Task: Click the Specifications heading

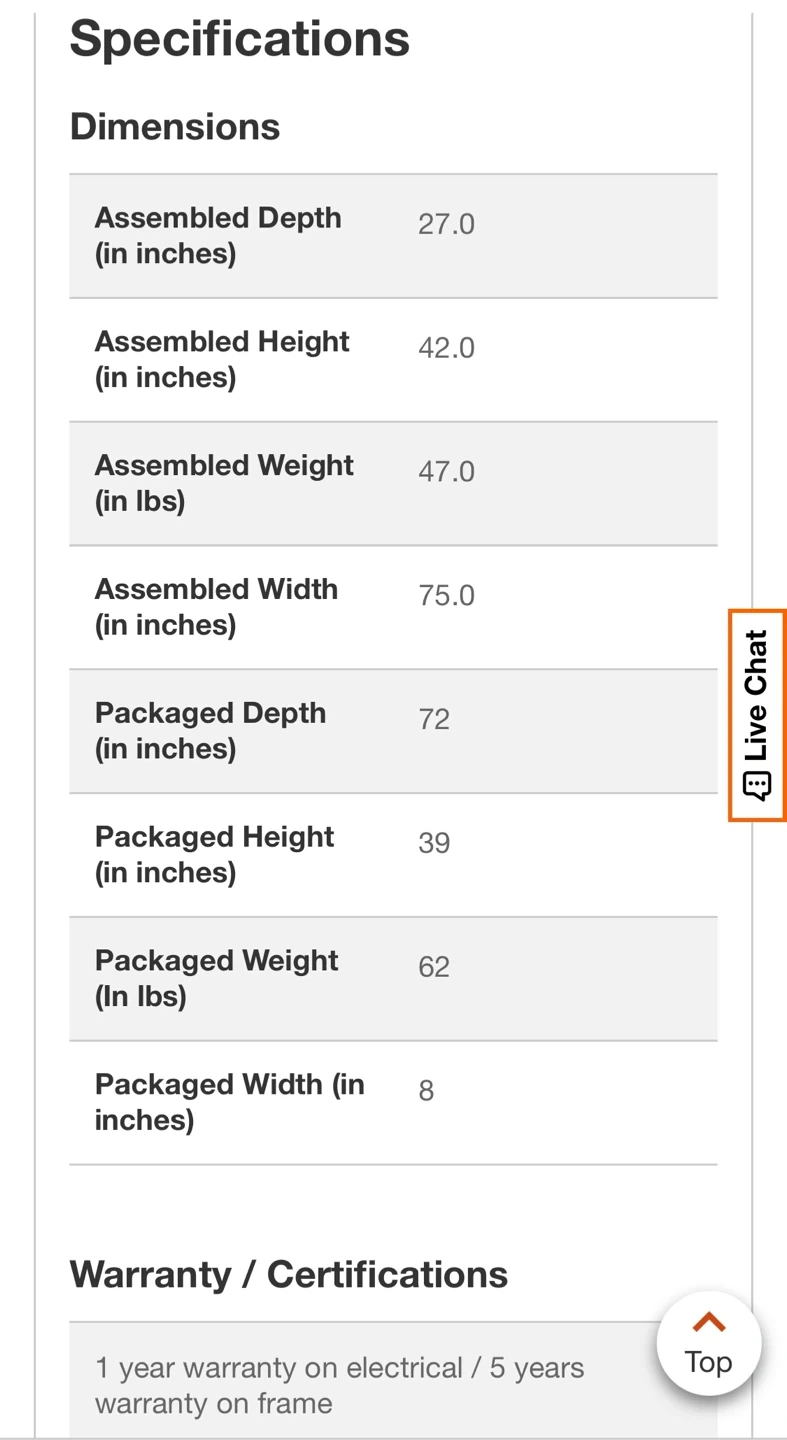Action: pyautogui.click(x=240, y=39)
